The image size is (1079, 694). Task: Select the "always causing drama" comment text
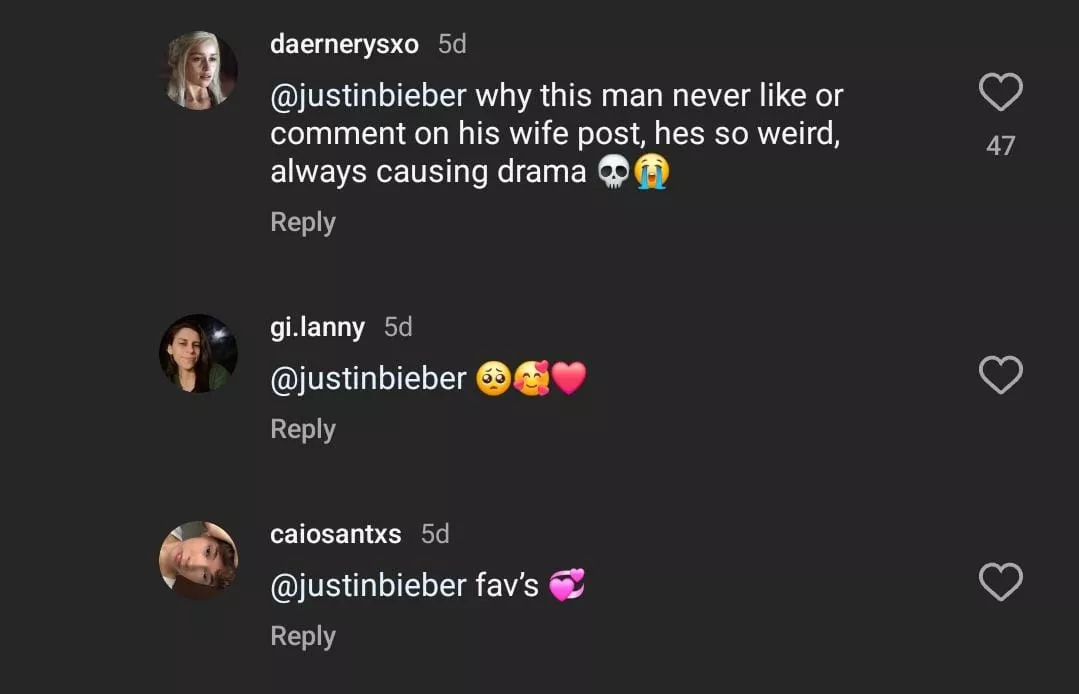click(x=428, y=172)
